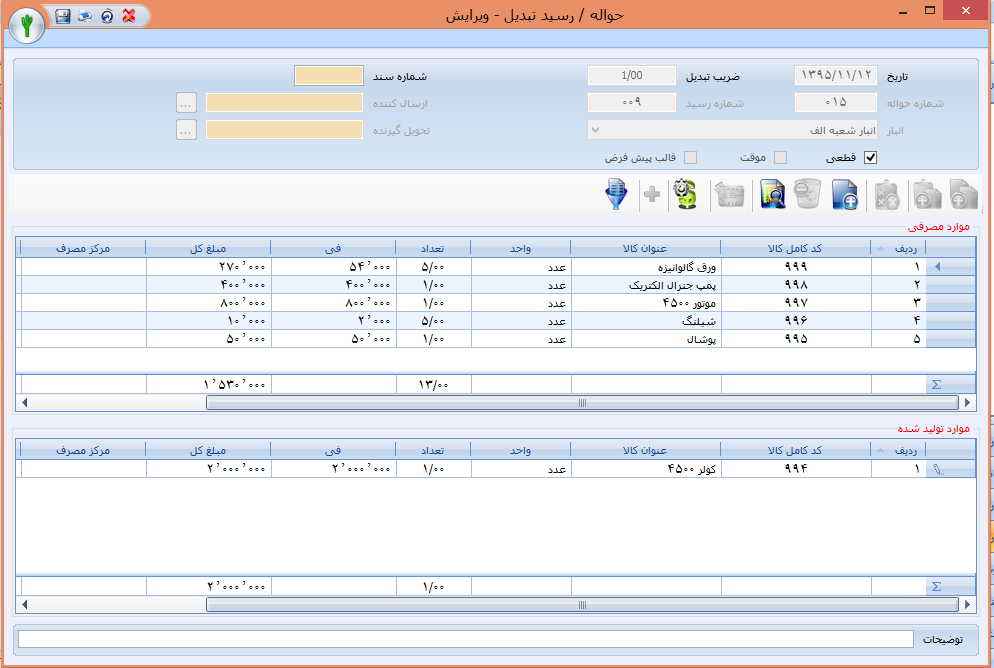Click the left scroll arrow of produced items grid

click(24, 605)
